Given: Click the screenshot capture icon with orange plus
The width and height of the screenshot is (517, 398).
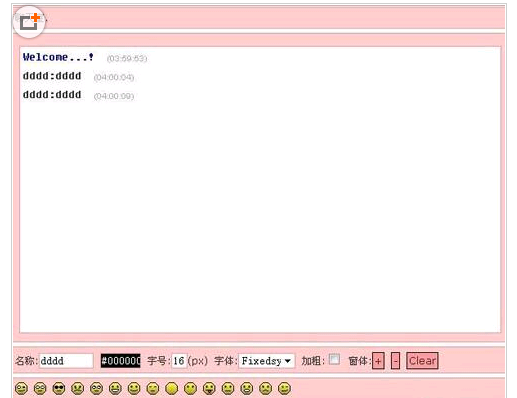Looking at the screenshot, I should point(29,22).
